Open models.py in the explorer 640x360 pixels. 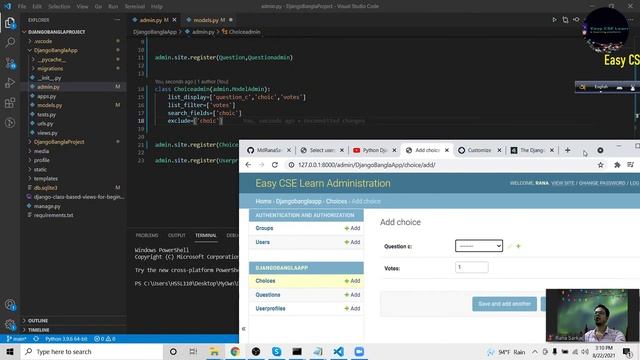point(49,105)
